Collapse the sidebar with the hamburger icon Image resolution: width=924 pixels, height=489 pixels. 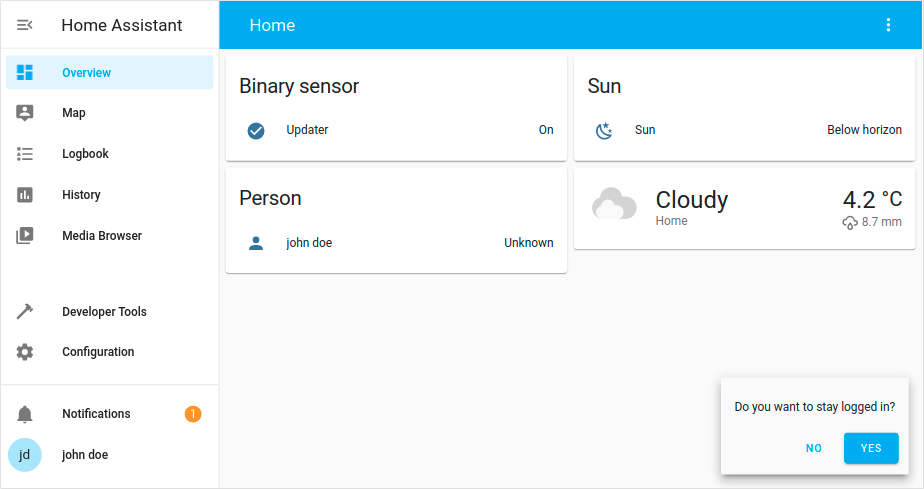24,25
